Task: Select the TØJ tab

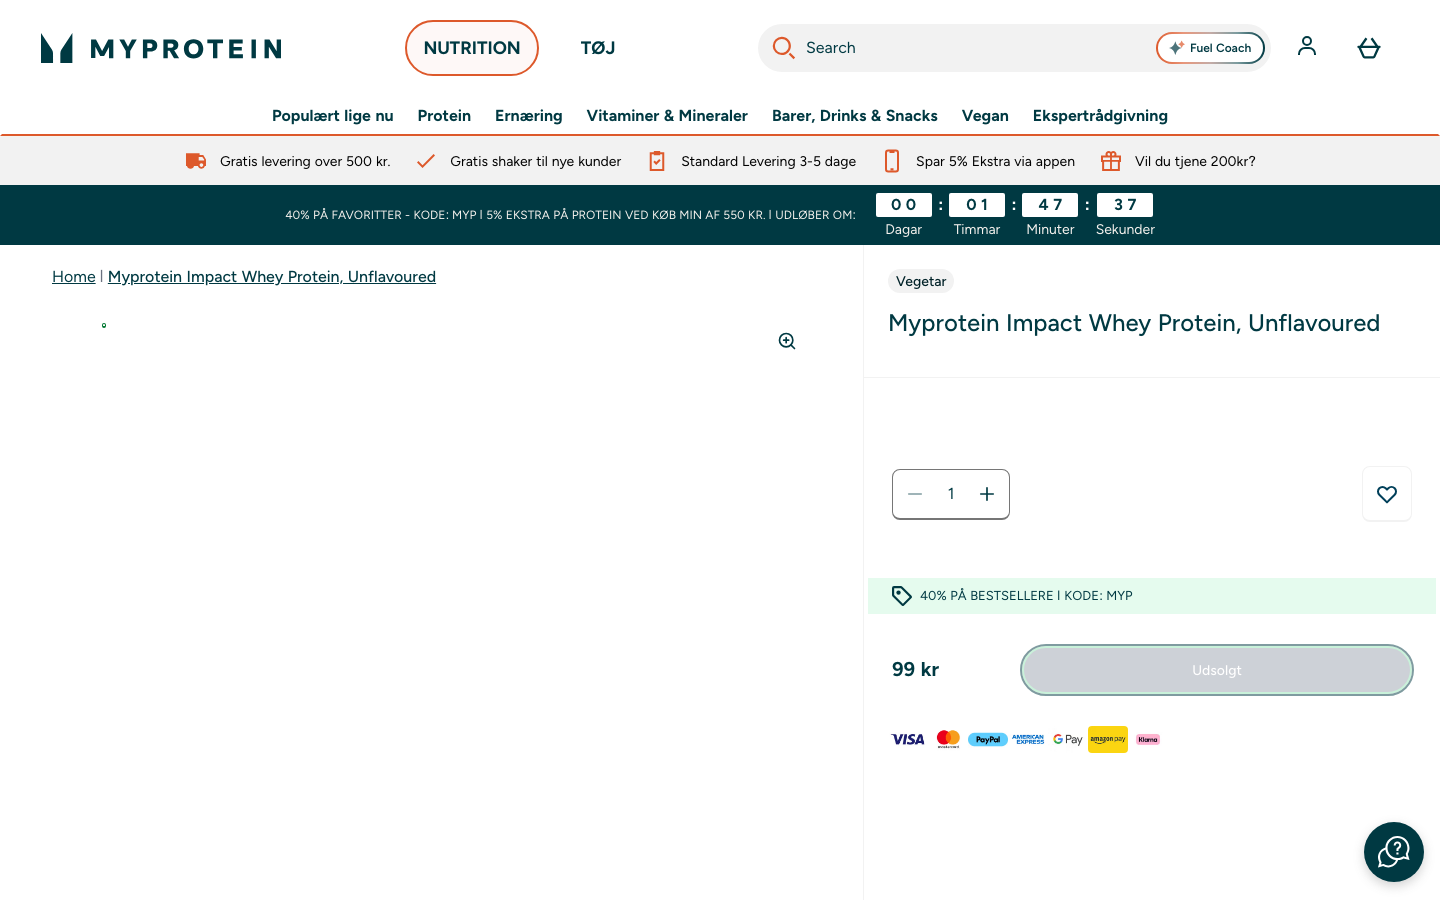Action: (598, 48)
